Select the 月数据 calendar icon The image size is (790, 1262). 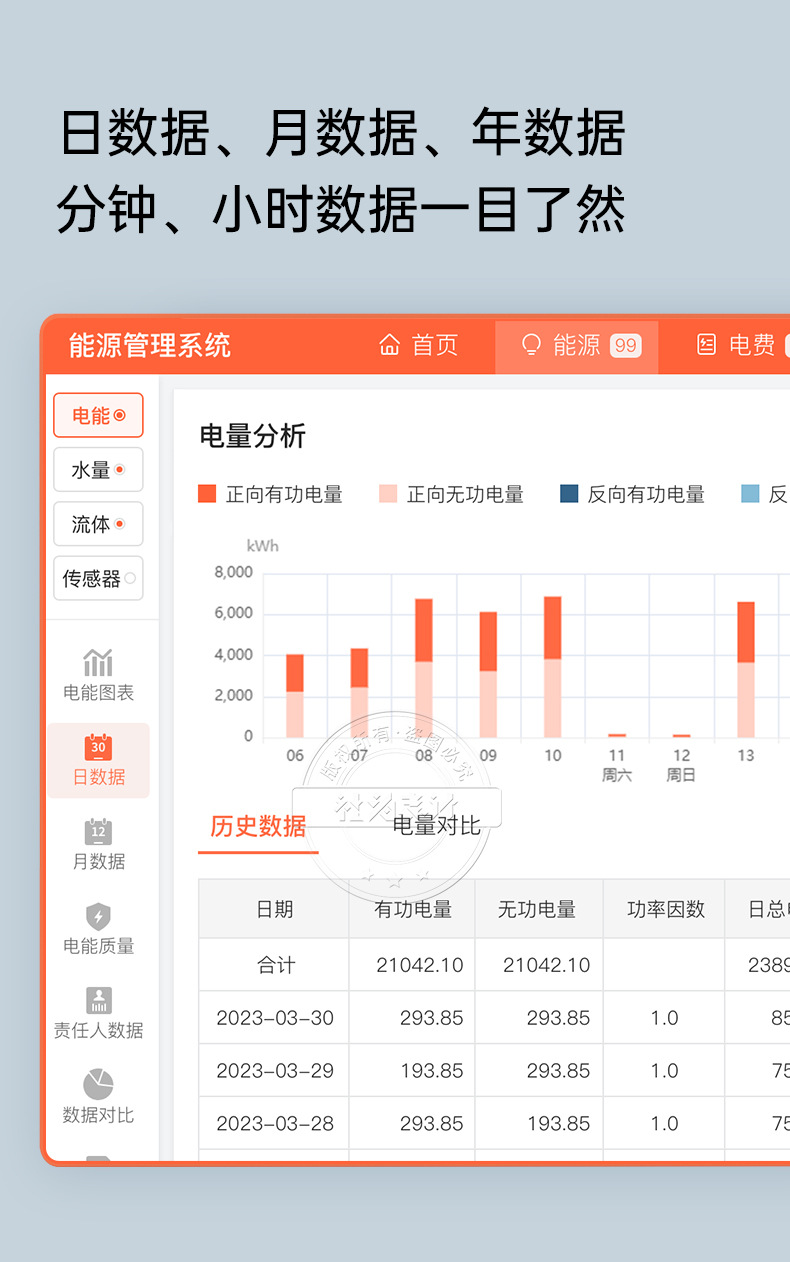click(x=98, y=831)
